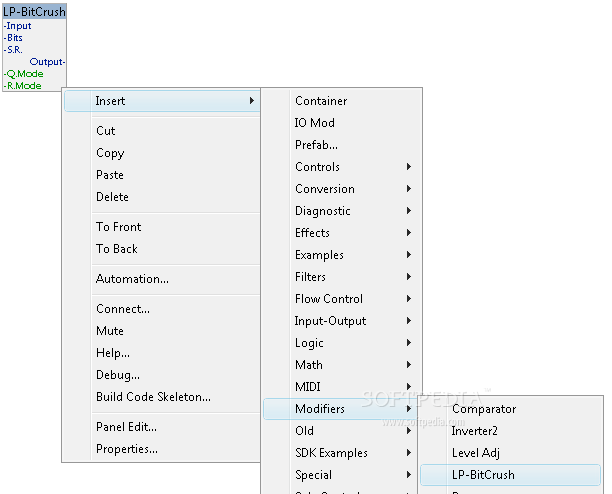Viewport: 612px width, 494px height.
Task: Bring module To Front
Action: pyautogui.click(x=162, y=227)
